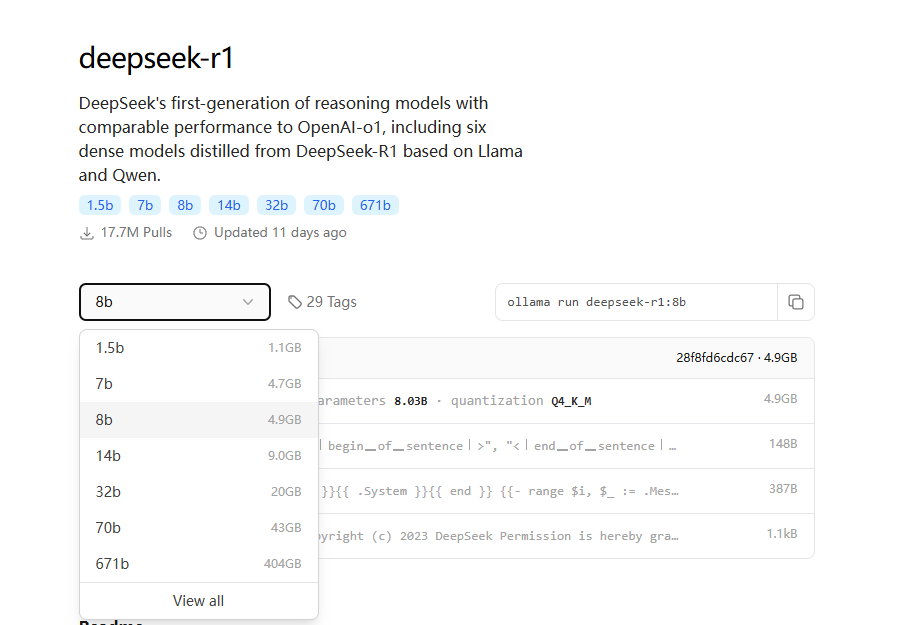This screenshot has width=901, height=625.
Task: Pick the 14b 9.0GB model
Action: click(x=198, y=456)
